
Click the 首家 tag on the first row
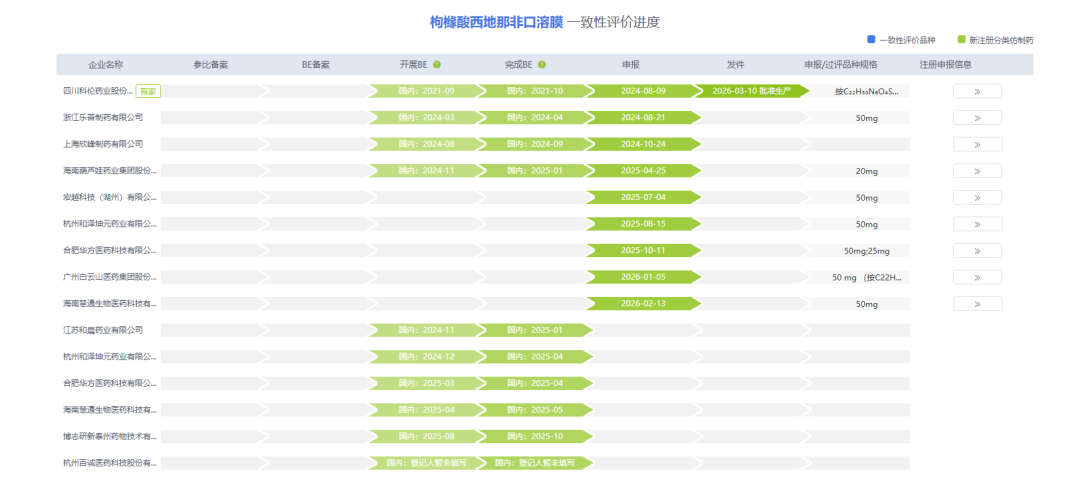click(148, 91)
